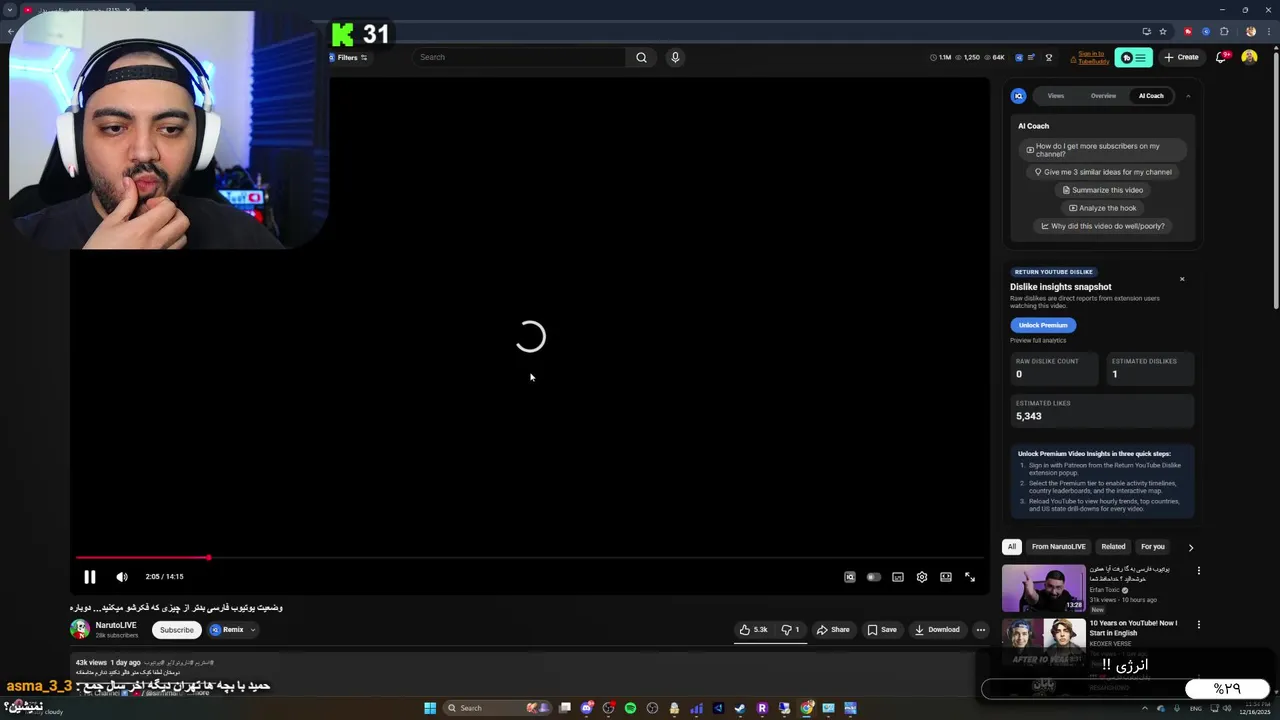1280x720 pixels.
Task: Subscribe to NarutoLIVE channel
Action: tap(177, 630)
